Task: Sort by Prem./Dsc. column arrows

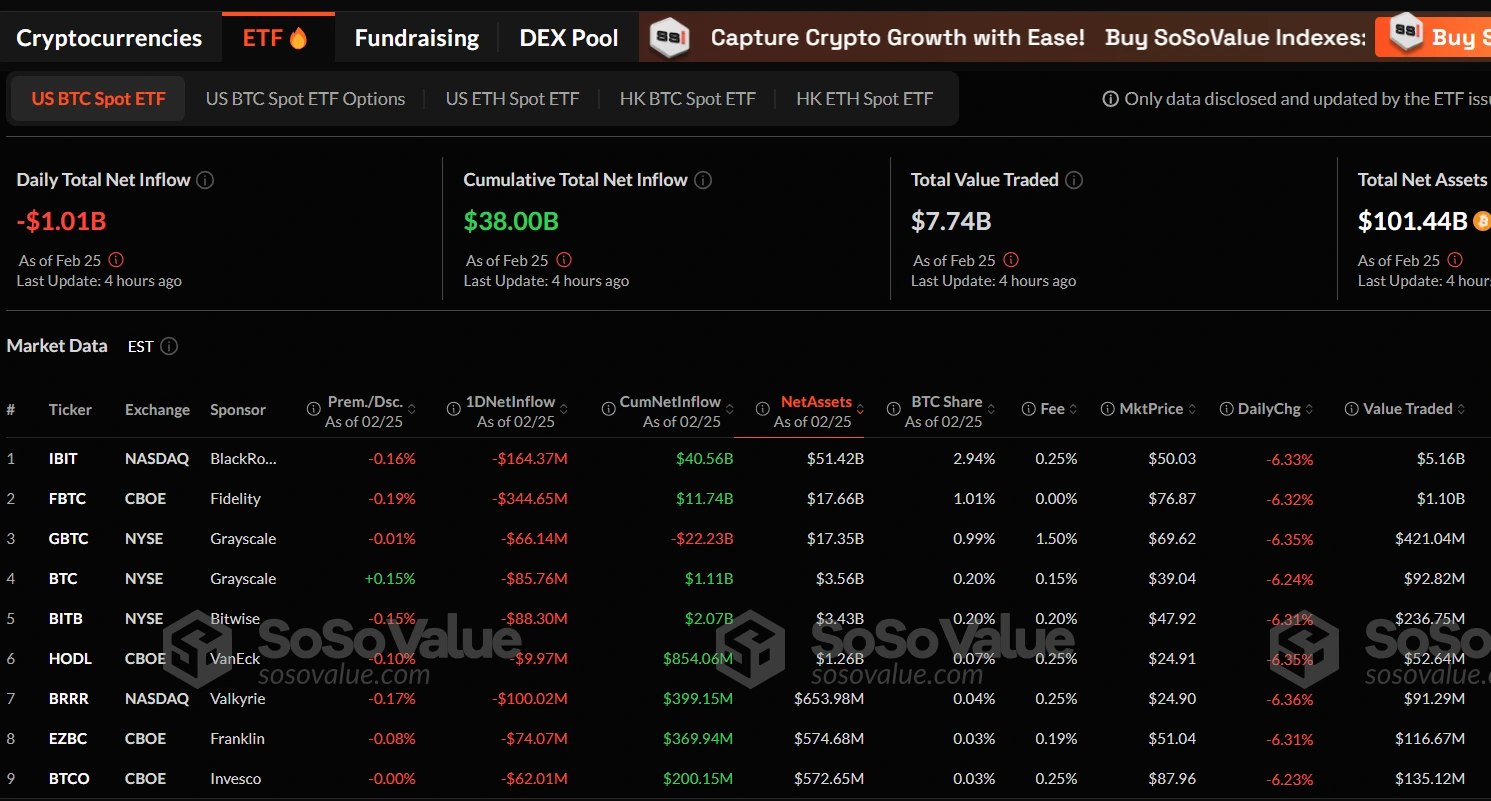Action: pyautogui.click(x=411, y=409)
